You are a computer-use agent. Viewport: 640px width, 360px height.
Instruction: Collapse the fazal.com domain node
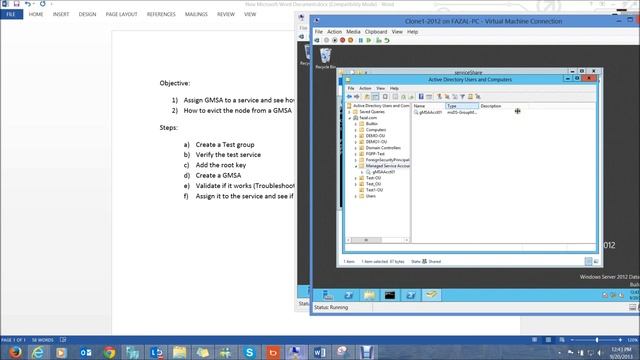click(350, 118)
